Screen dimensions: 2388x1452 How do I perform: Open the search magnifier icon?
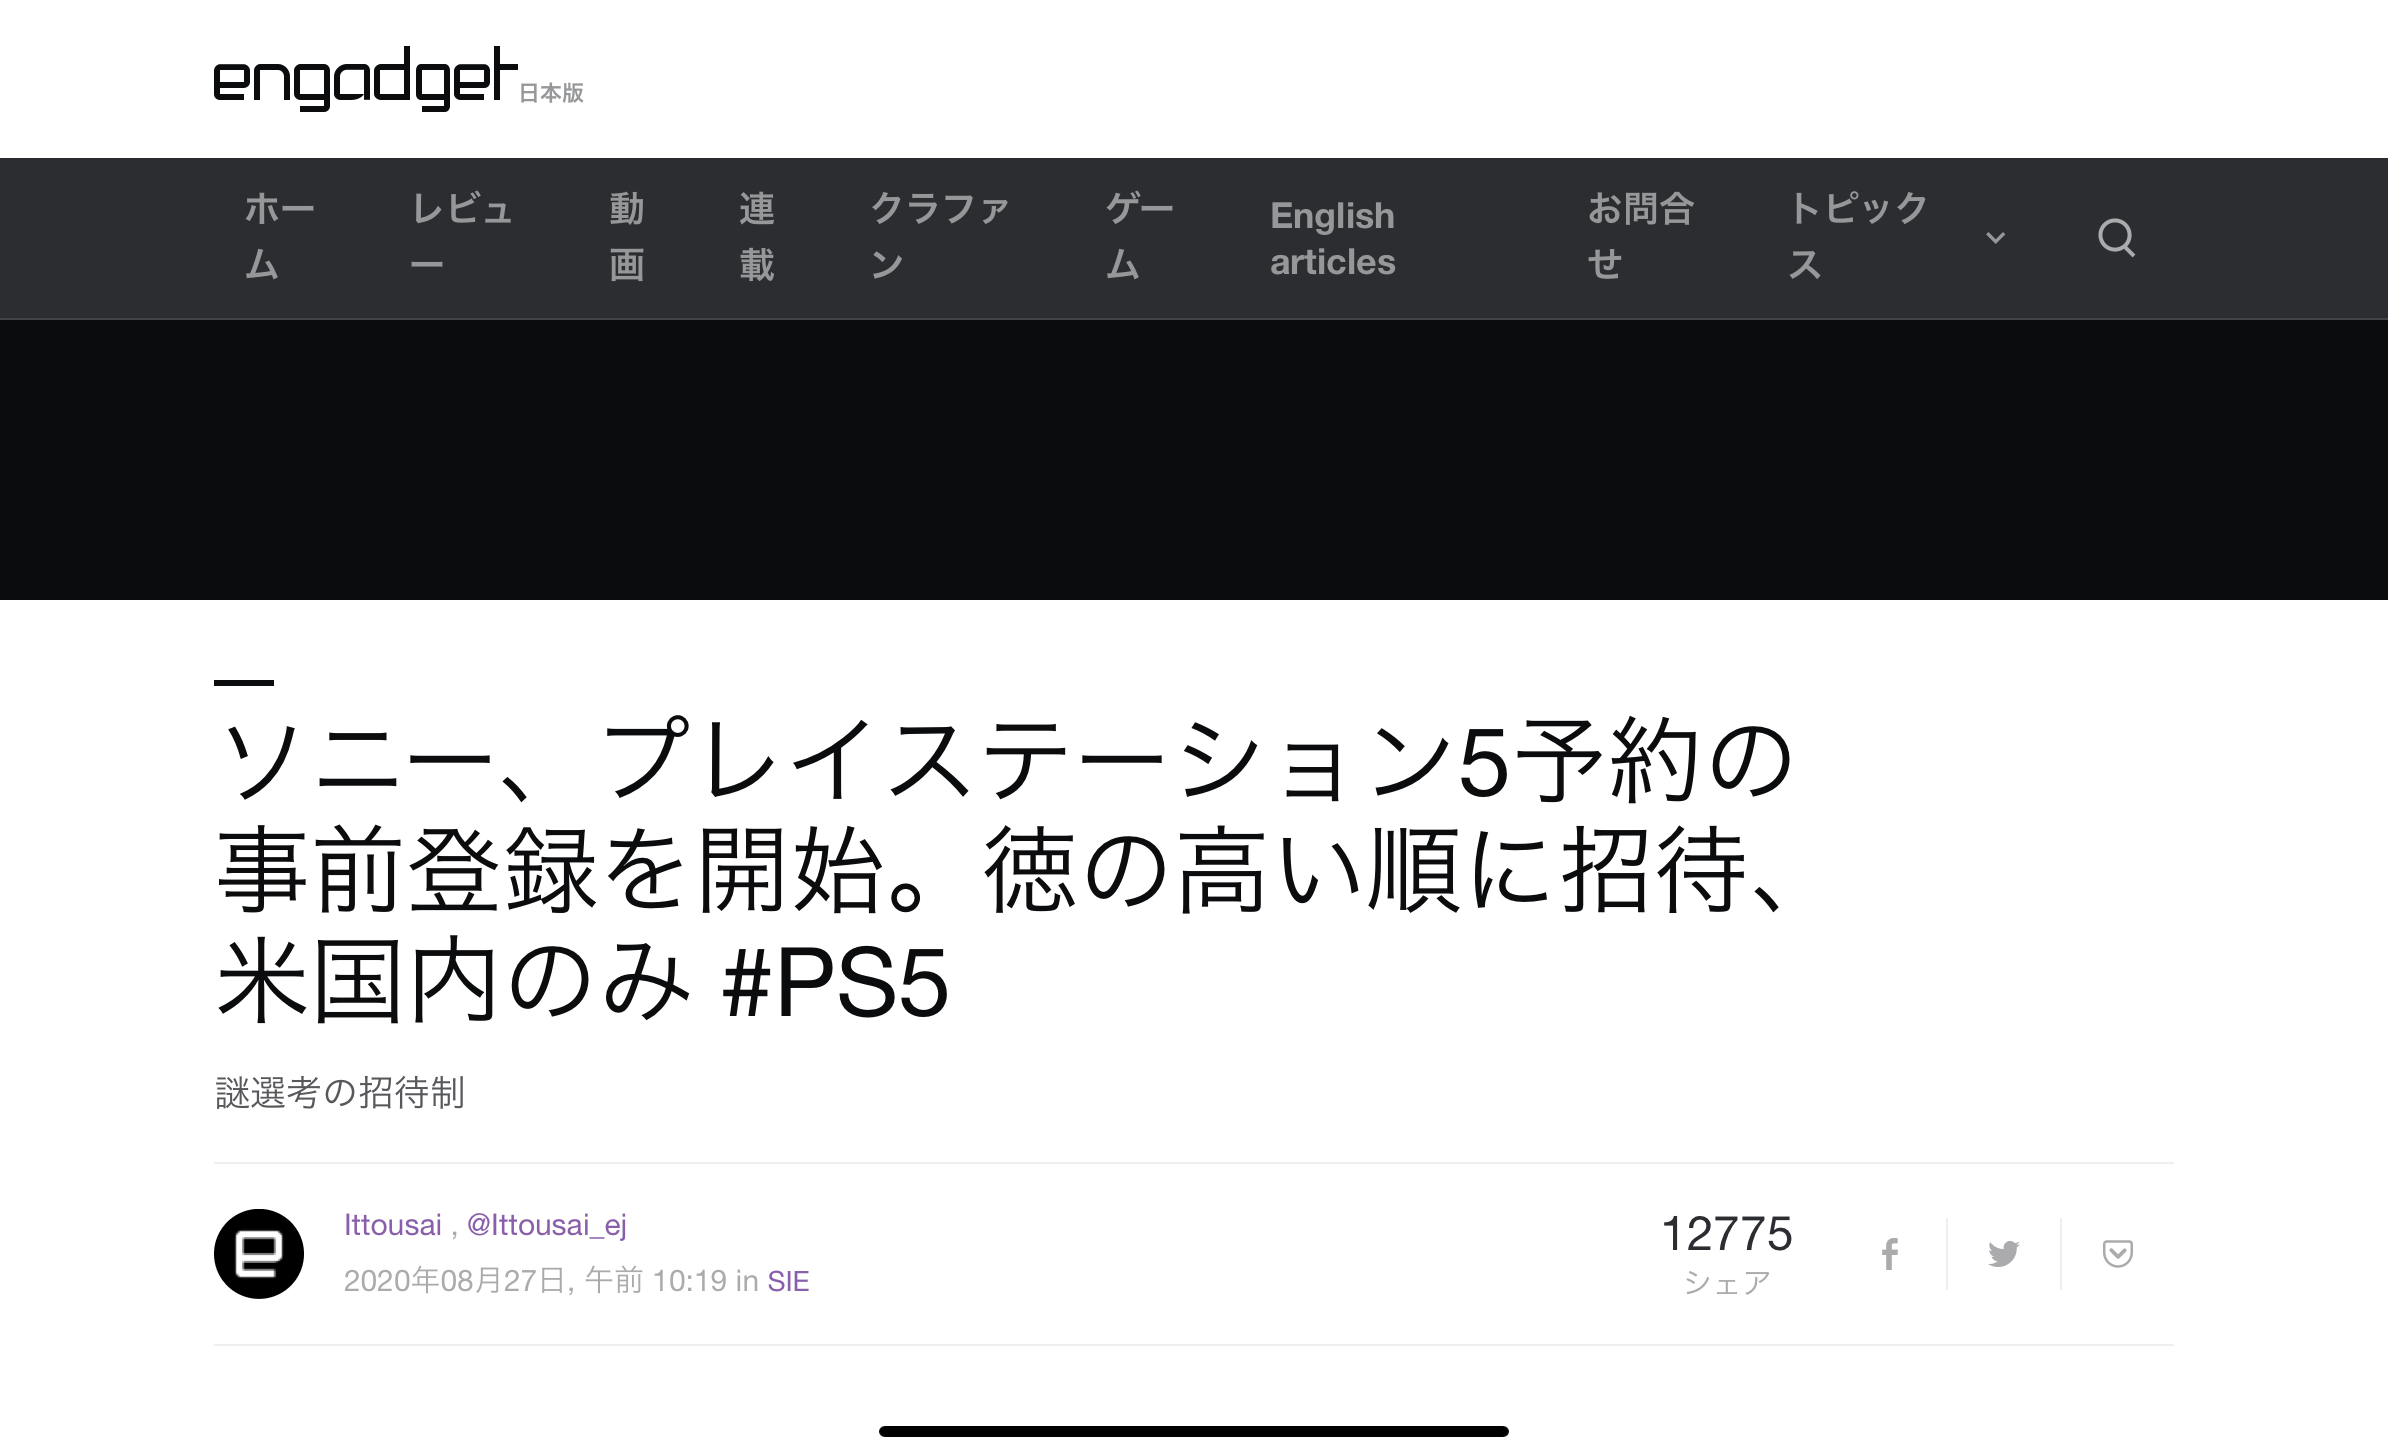tap(2115, 238)
